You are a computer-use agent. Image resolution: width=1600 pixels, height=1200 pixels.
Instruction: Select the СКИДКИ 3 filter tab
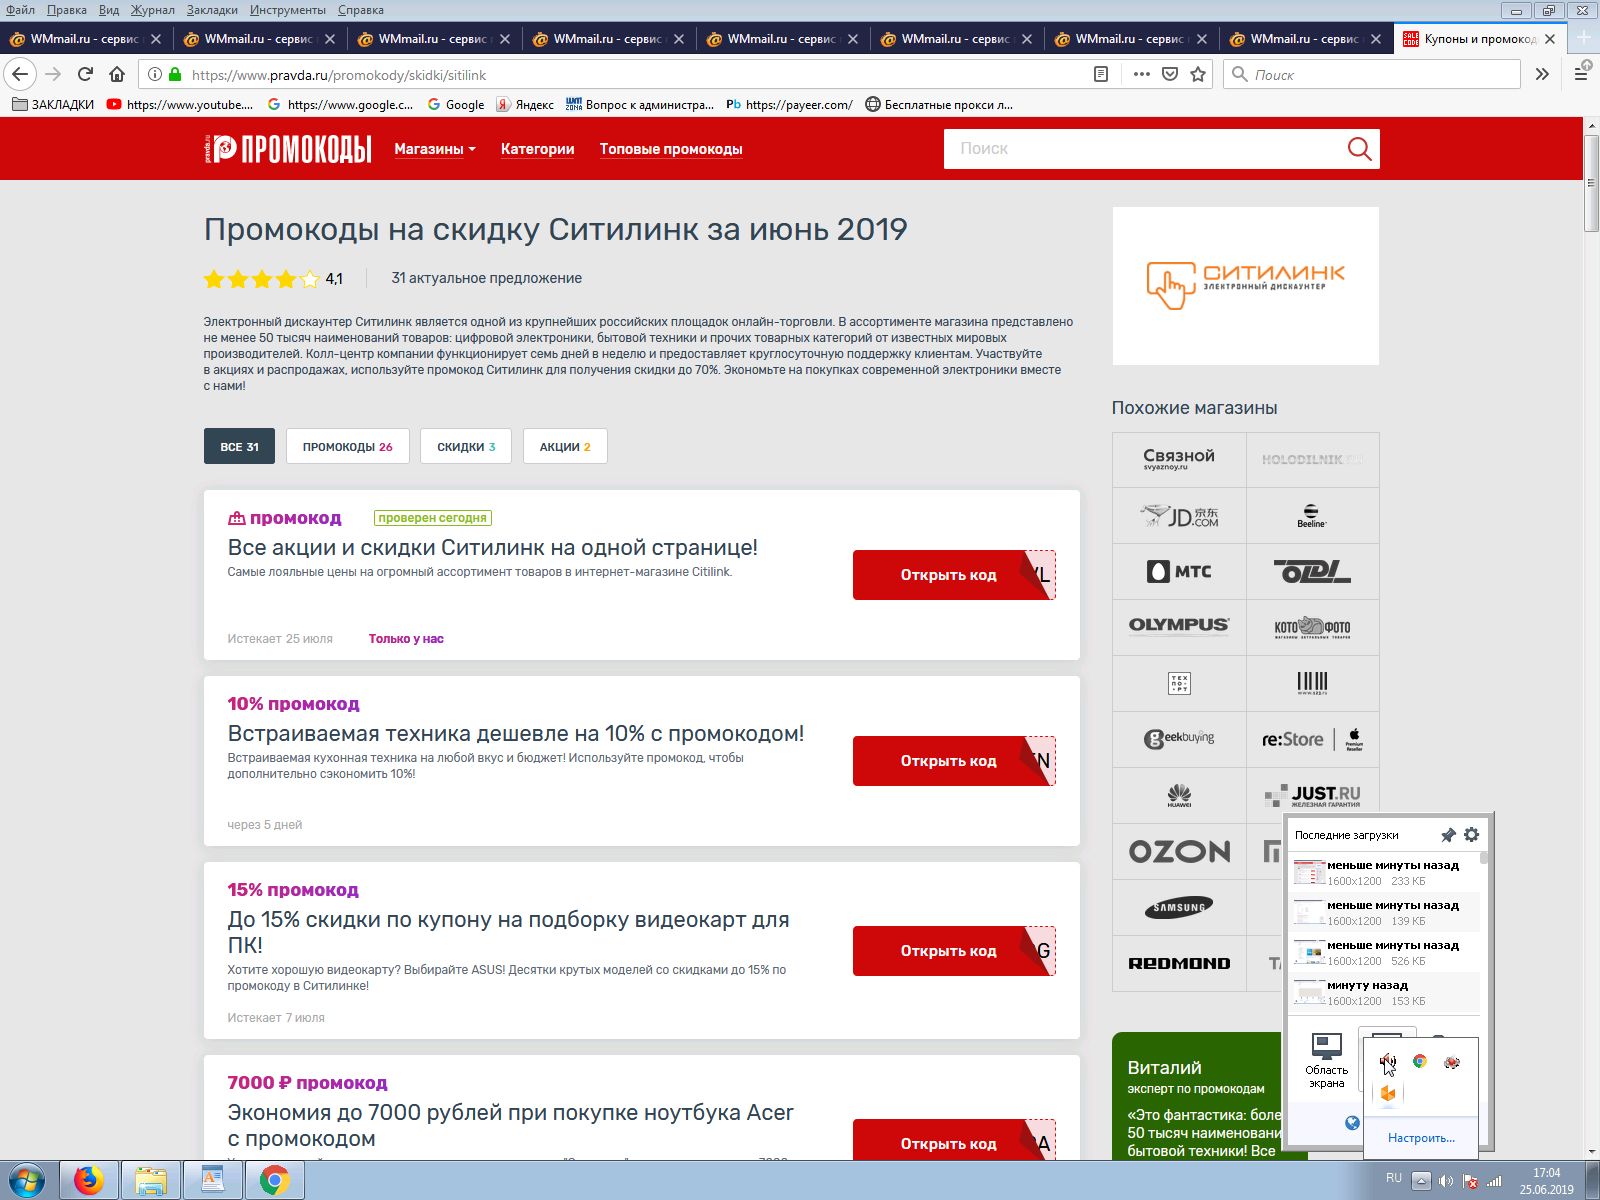coord(466,446)
